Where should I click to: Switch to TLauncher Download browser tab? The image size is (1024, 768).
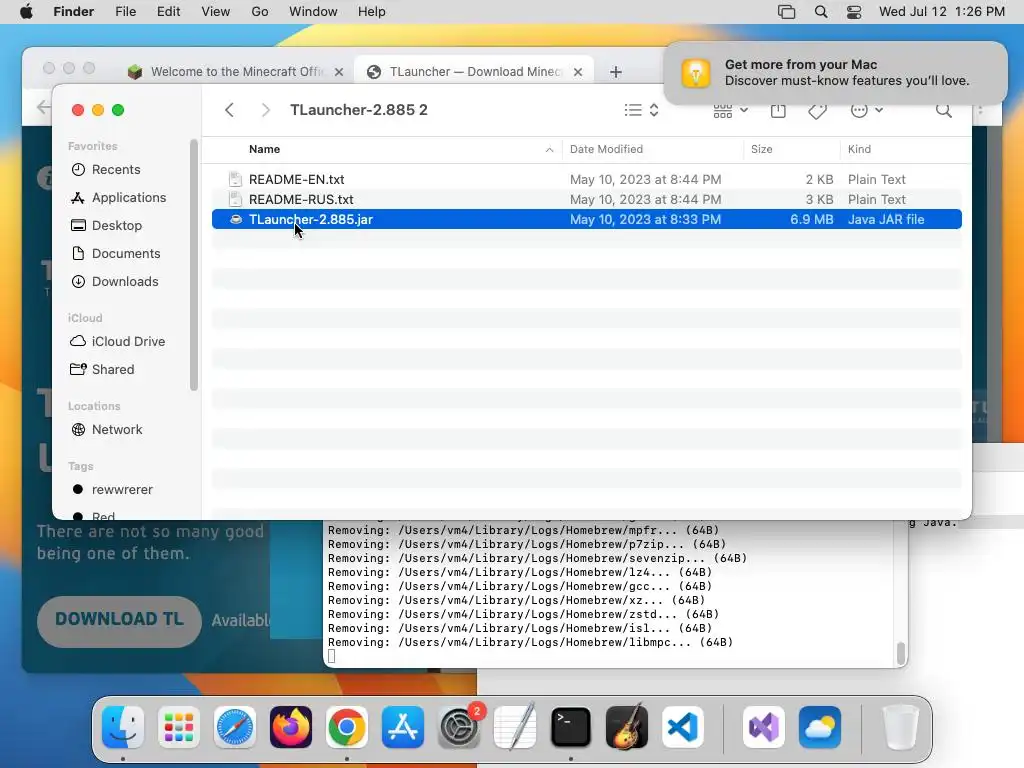coord(475,72)
